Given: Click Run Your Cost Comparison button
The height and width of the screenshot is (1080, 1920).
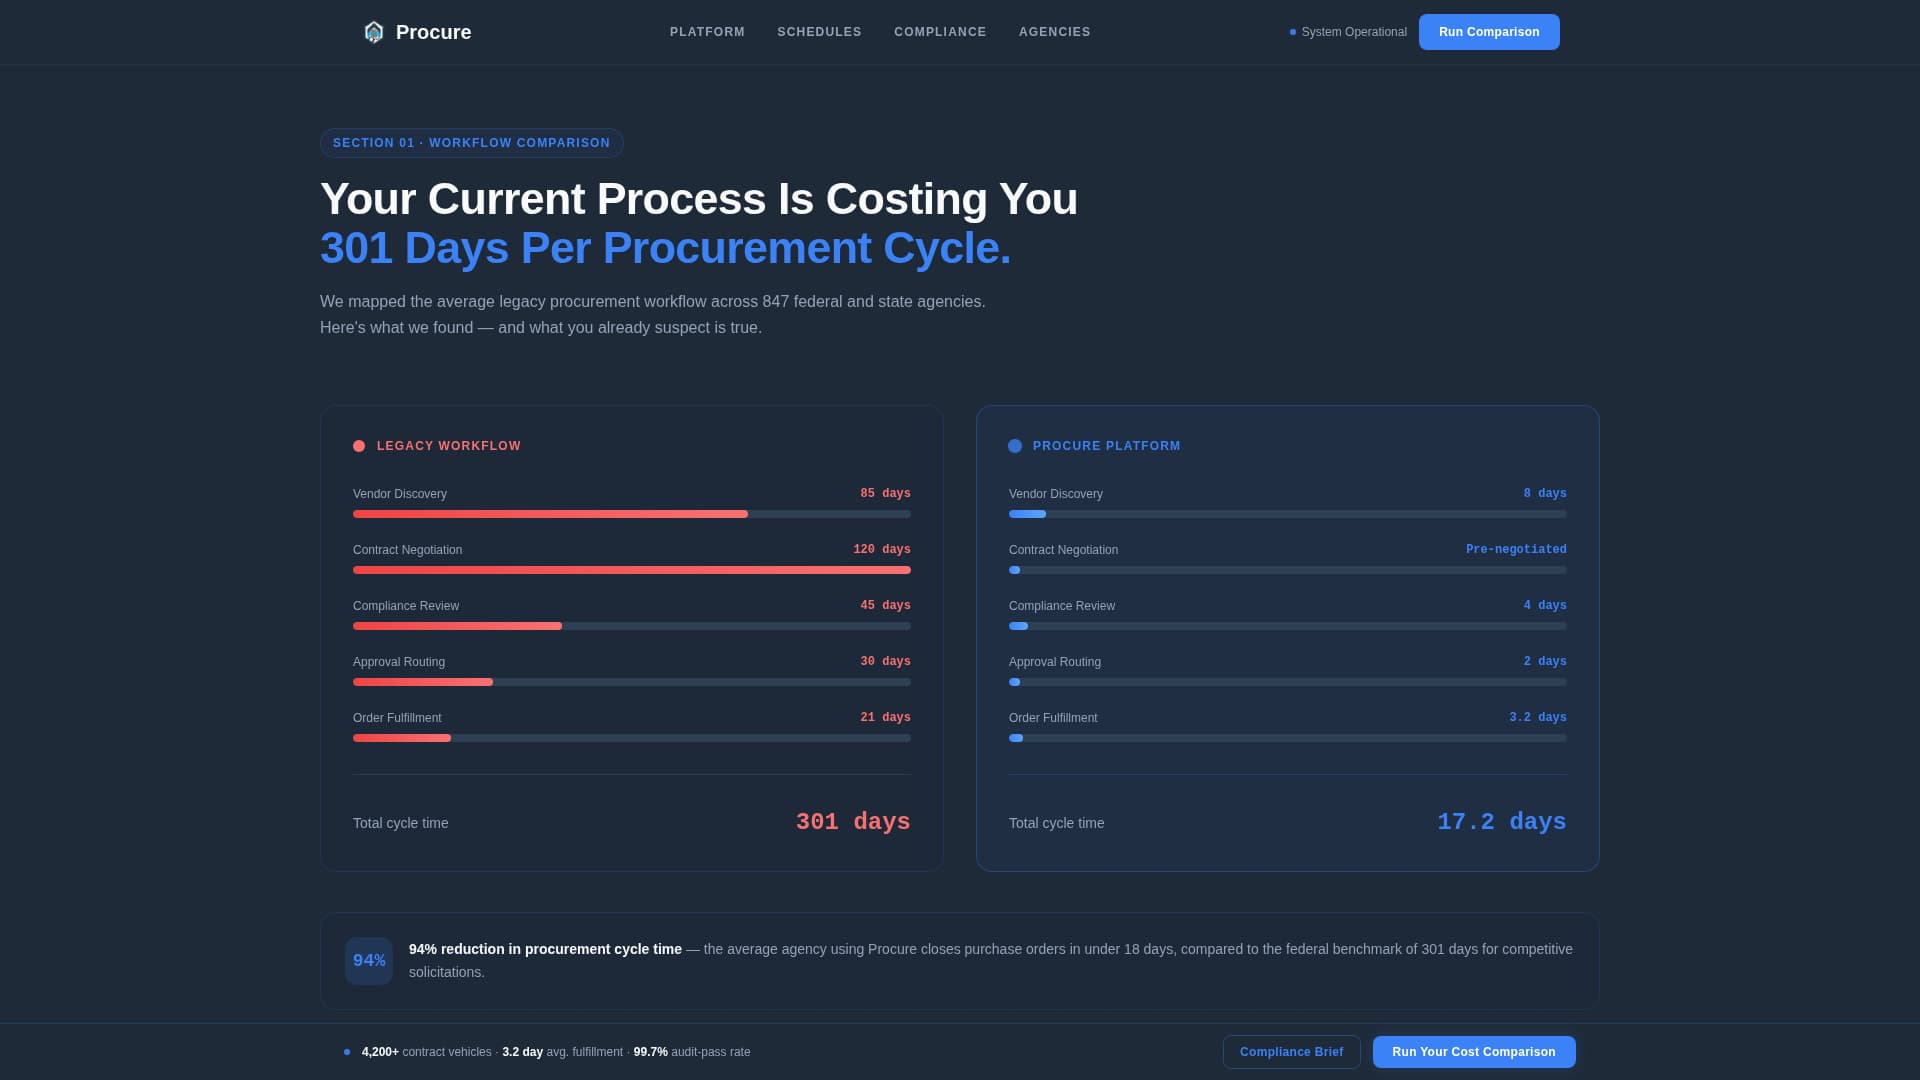Looking at the screenshot, I should coord(1474,1052).
